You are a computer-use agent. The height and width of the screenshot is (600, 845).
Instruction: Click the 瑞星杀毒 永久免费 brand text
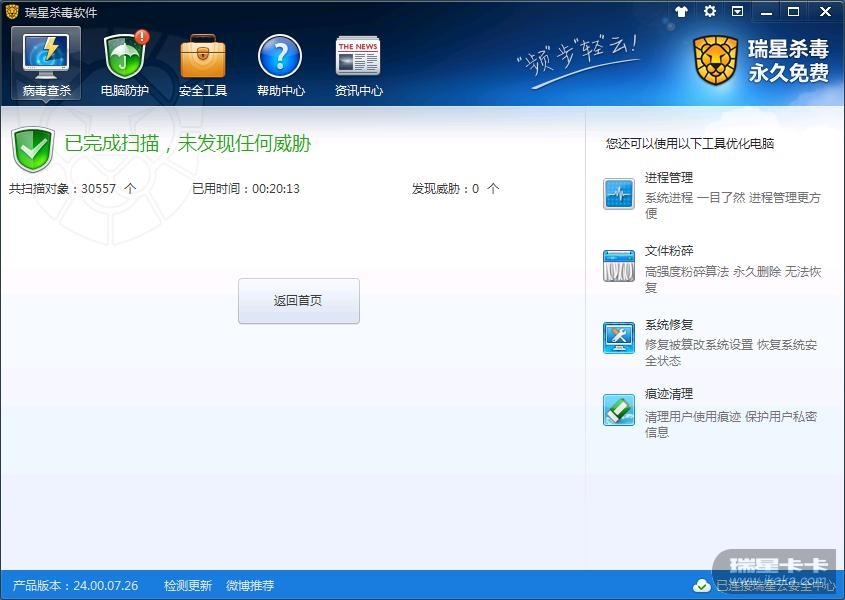788,60
